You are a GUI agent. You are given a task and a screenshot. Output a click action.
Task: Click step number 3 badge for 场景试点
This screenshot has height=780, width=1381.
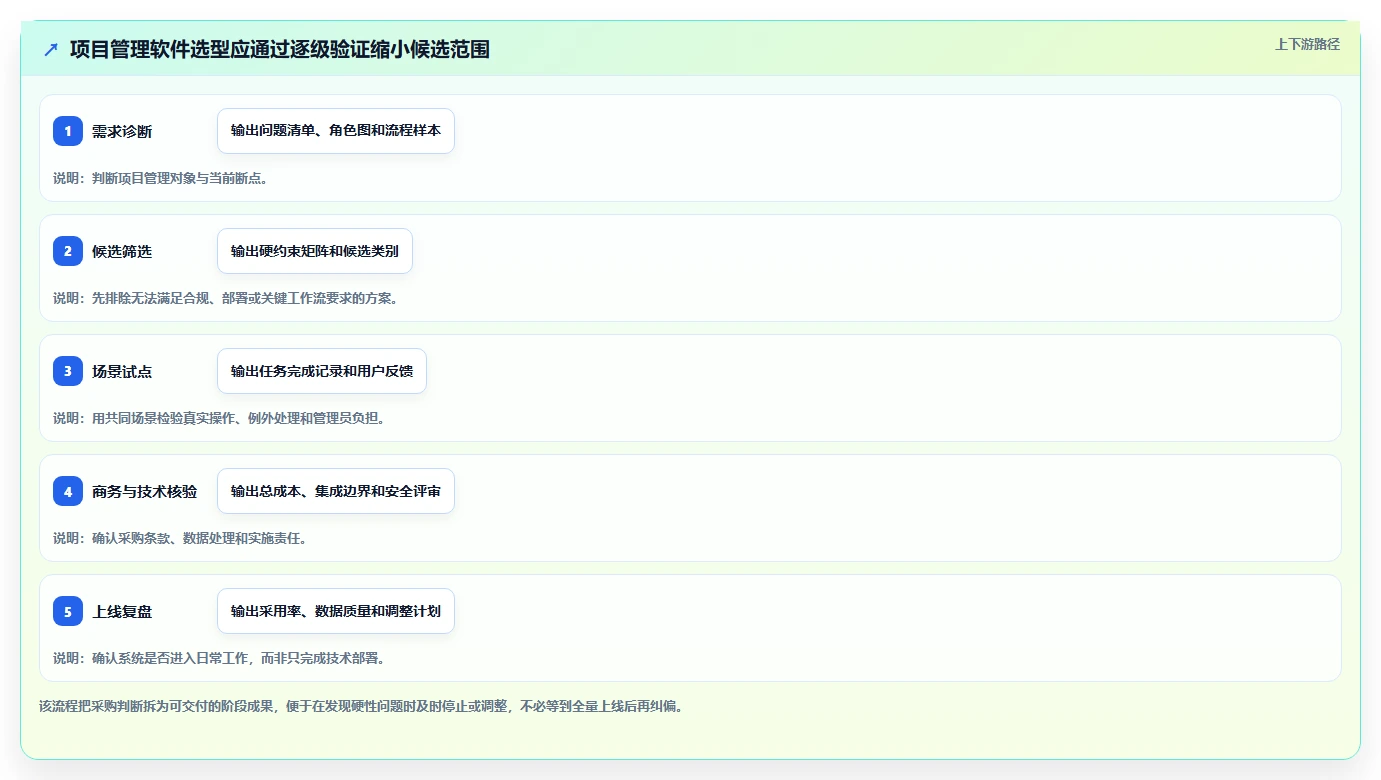[68, 371]
